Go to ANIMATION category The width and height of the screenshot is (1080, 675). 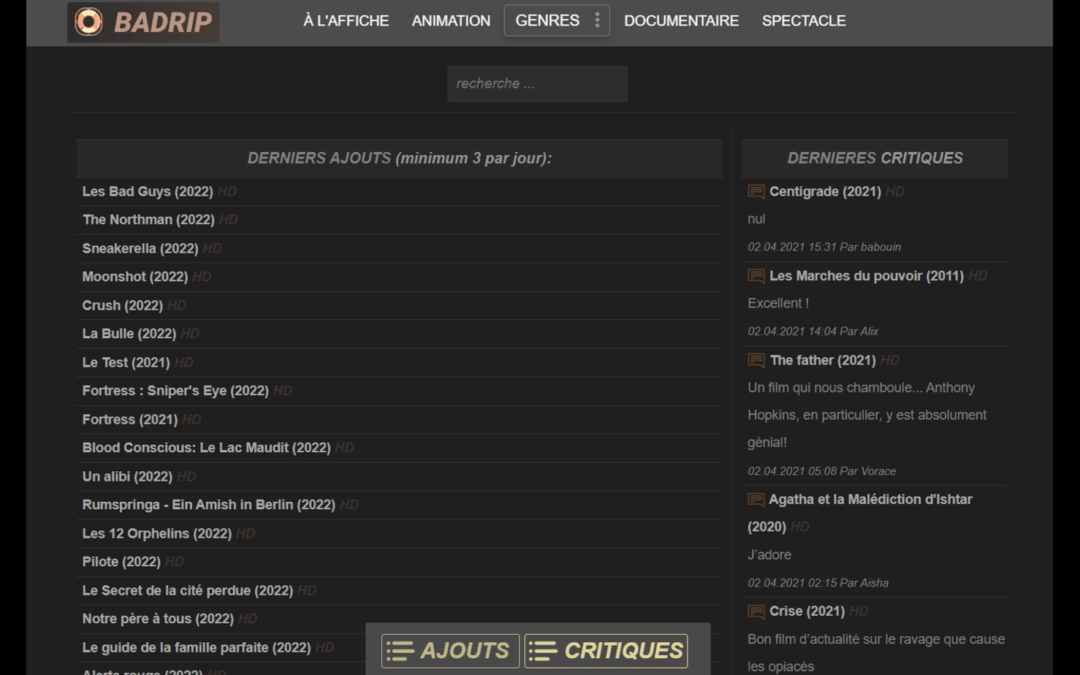(451, 21)
